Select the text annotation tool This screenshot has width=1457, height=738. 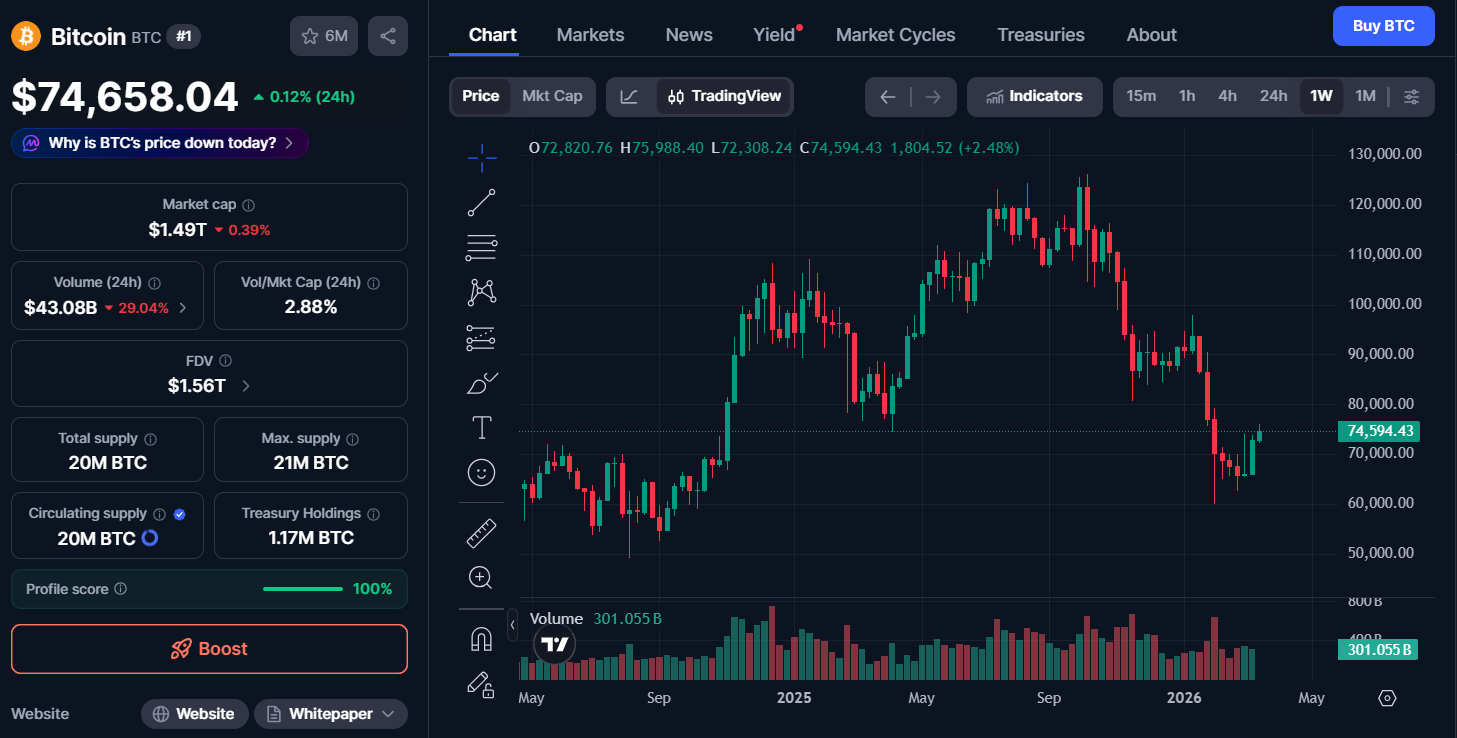[481, 428]
